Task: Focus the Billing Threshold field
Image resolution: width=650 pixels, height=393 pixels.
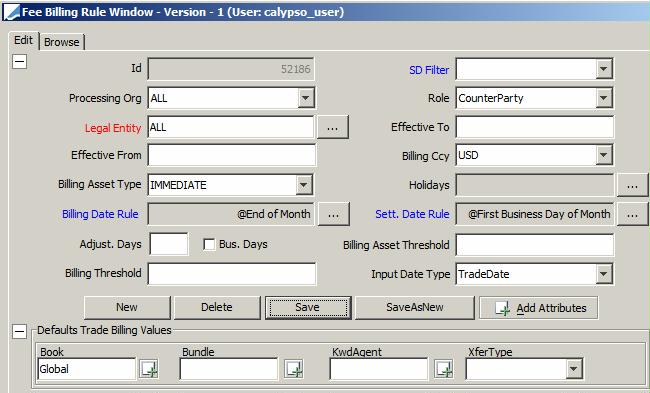Action: (232, 274)
